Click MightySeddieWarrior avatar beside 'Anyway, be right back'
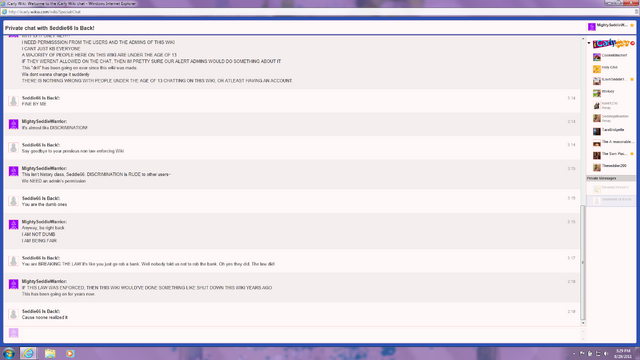Image resolution: width=640 pixels, height=360 pixels. point(13,224)
